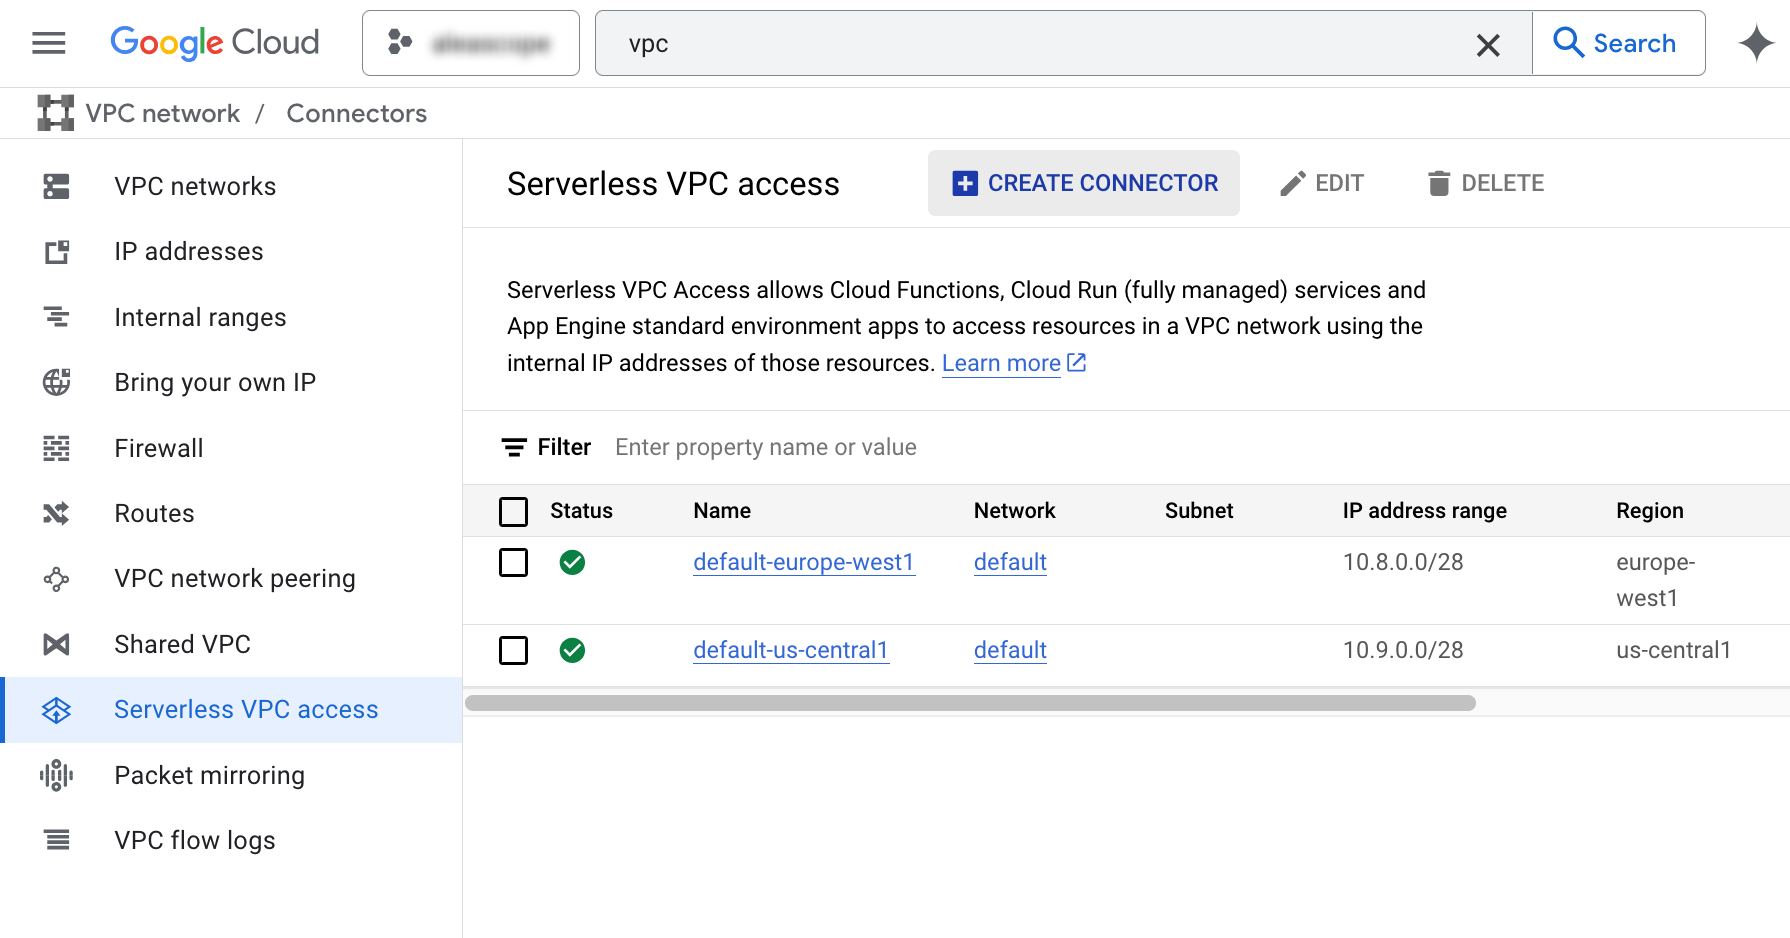Click the Shared VPC icon

[57, 644]
